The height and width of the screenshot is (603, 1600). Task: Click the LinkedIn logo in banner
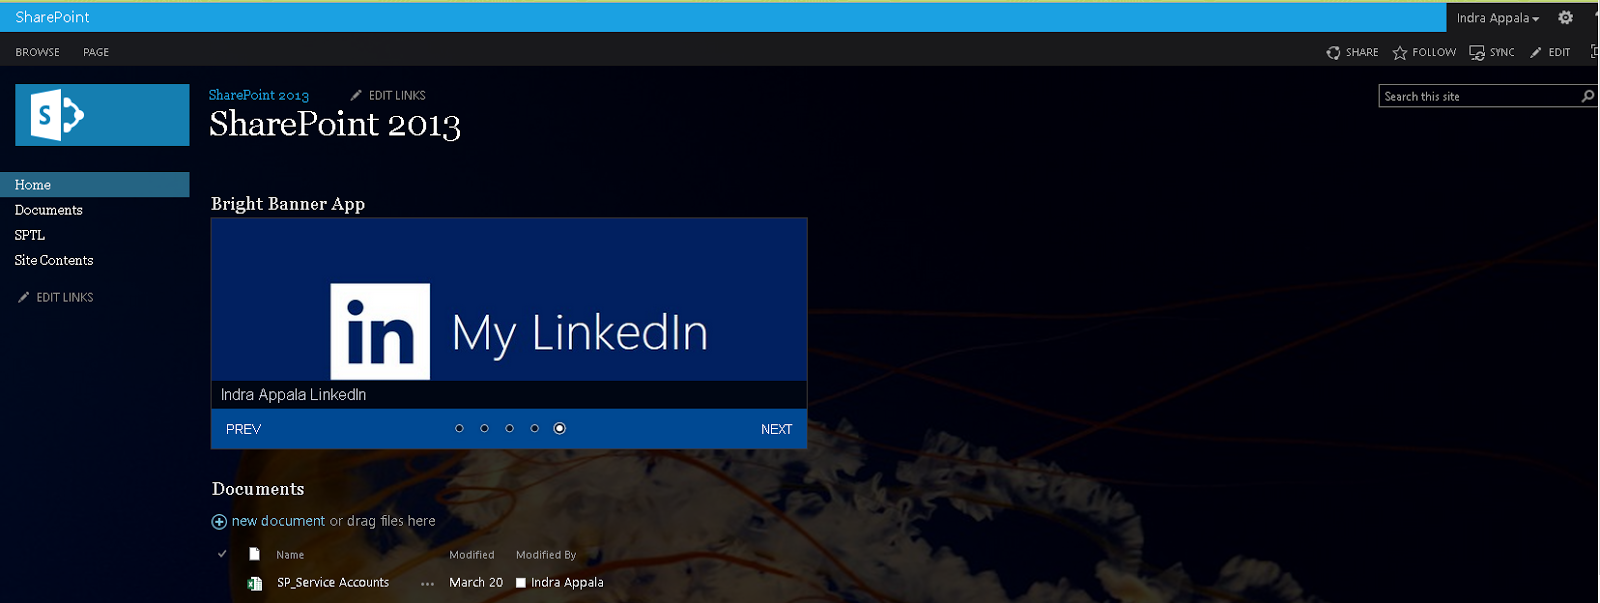pyautogui.click(x=380, y=331)
